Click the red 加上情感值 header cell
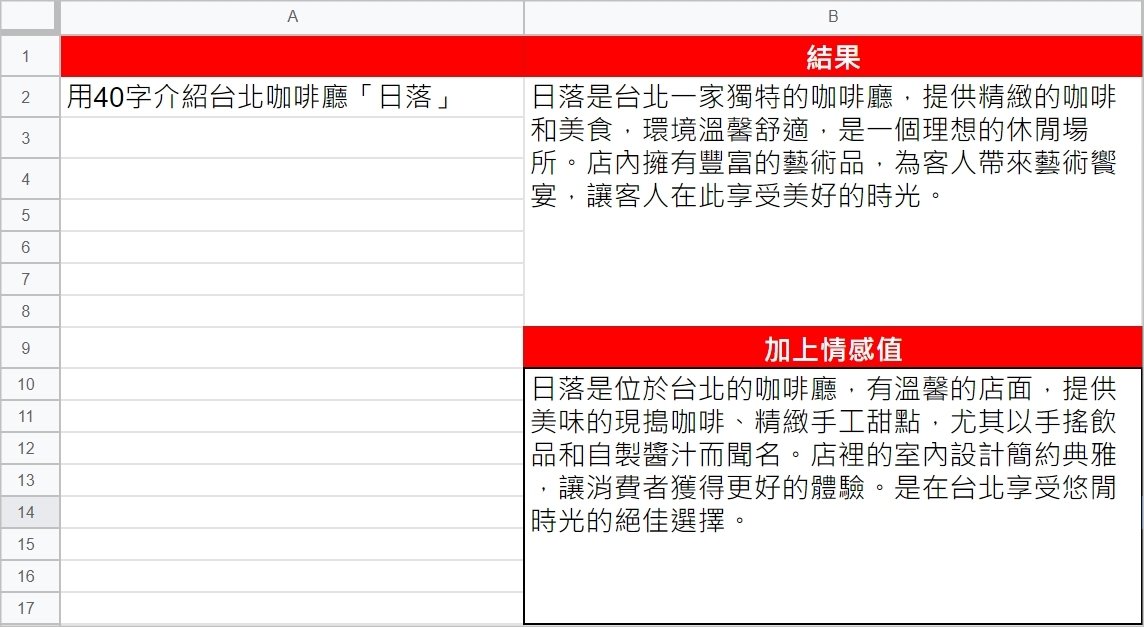Viewport: 1144px width, 627px height. tap(833, 348)
